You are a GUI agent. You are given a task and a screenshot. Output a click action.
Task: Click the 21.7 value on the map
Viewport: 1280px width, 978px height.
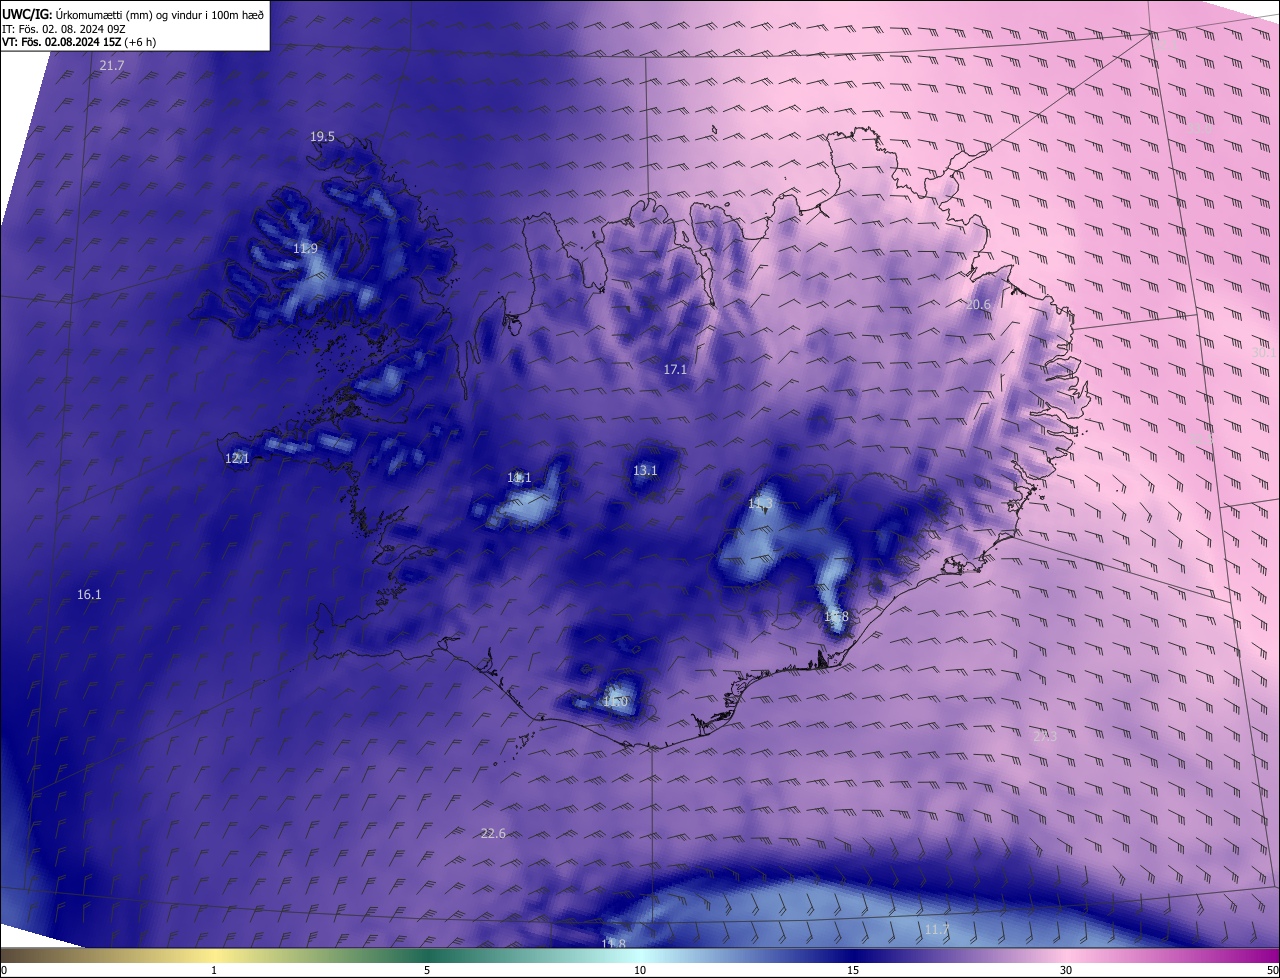coord(112,65)
